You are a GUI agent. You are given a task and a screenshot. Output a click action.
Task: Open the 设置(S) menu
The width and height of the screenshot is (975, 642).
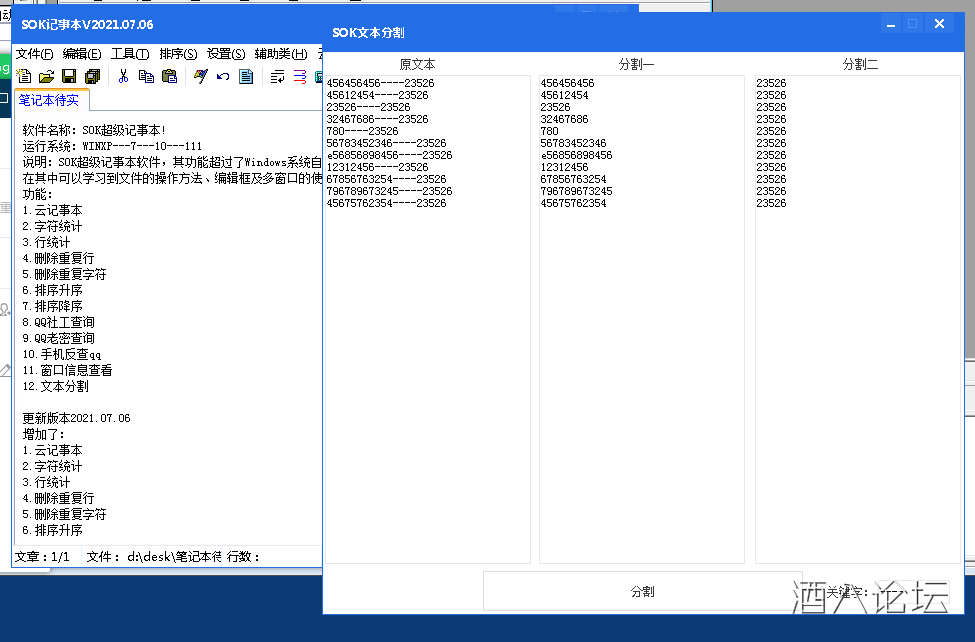pyautogui.click(x=226, y=54)
